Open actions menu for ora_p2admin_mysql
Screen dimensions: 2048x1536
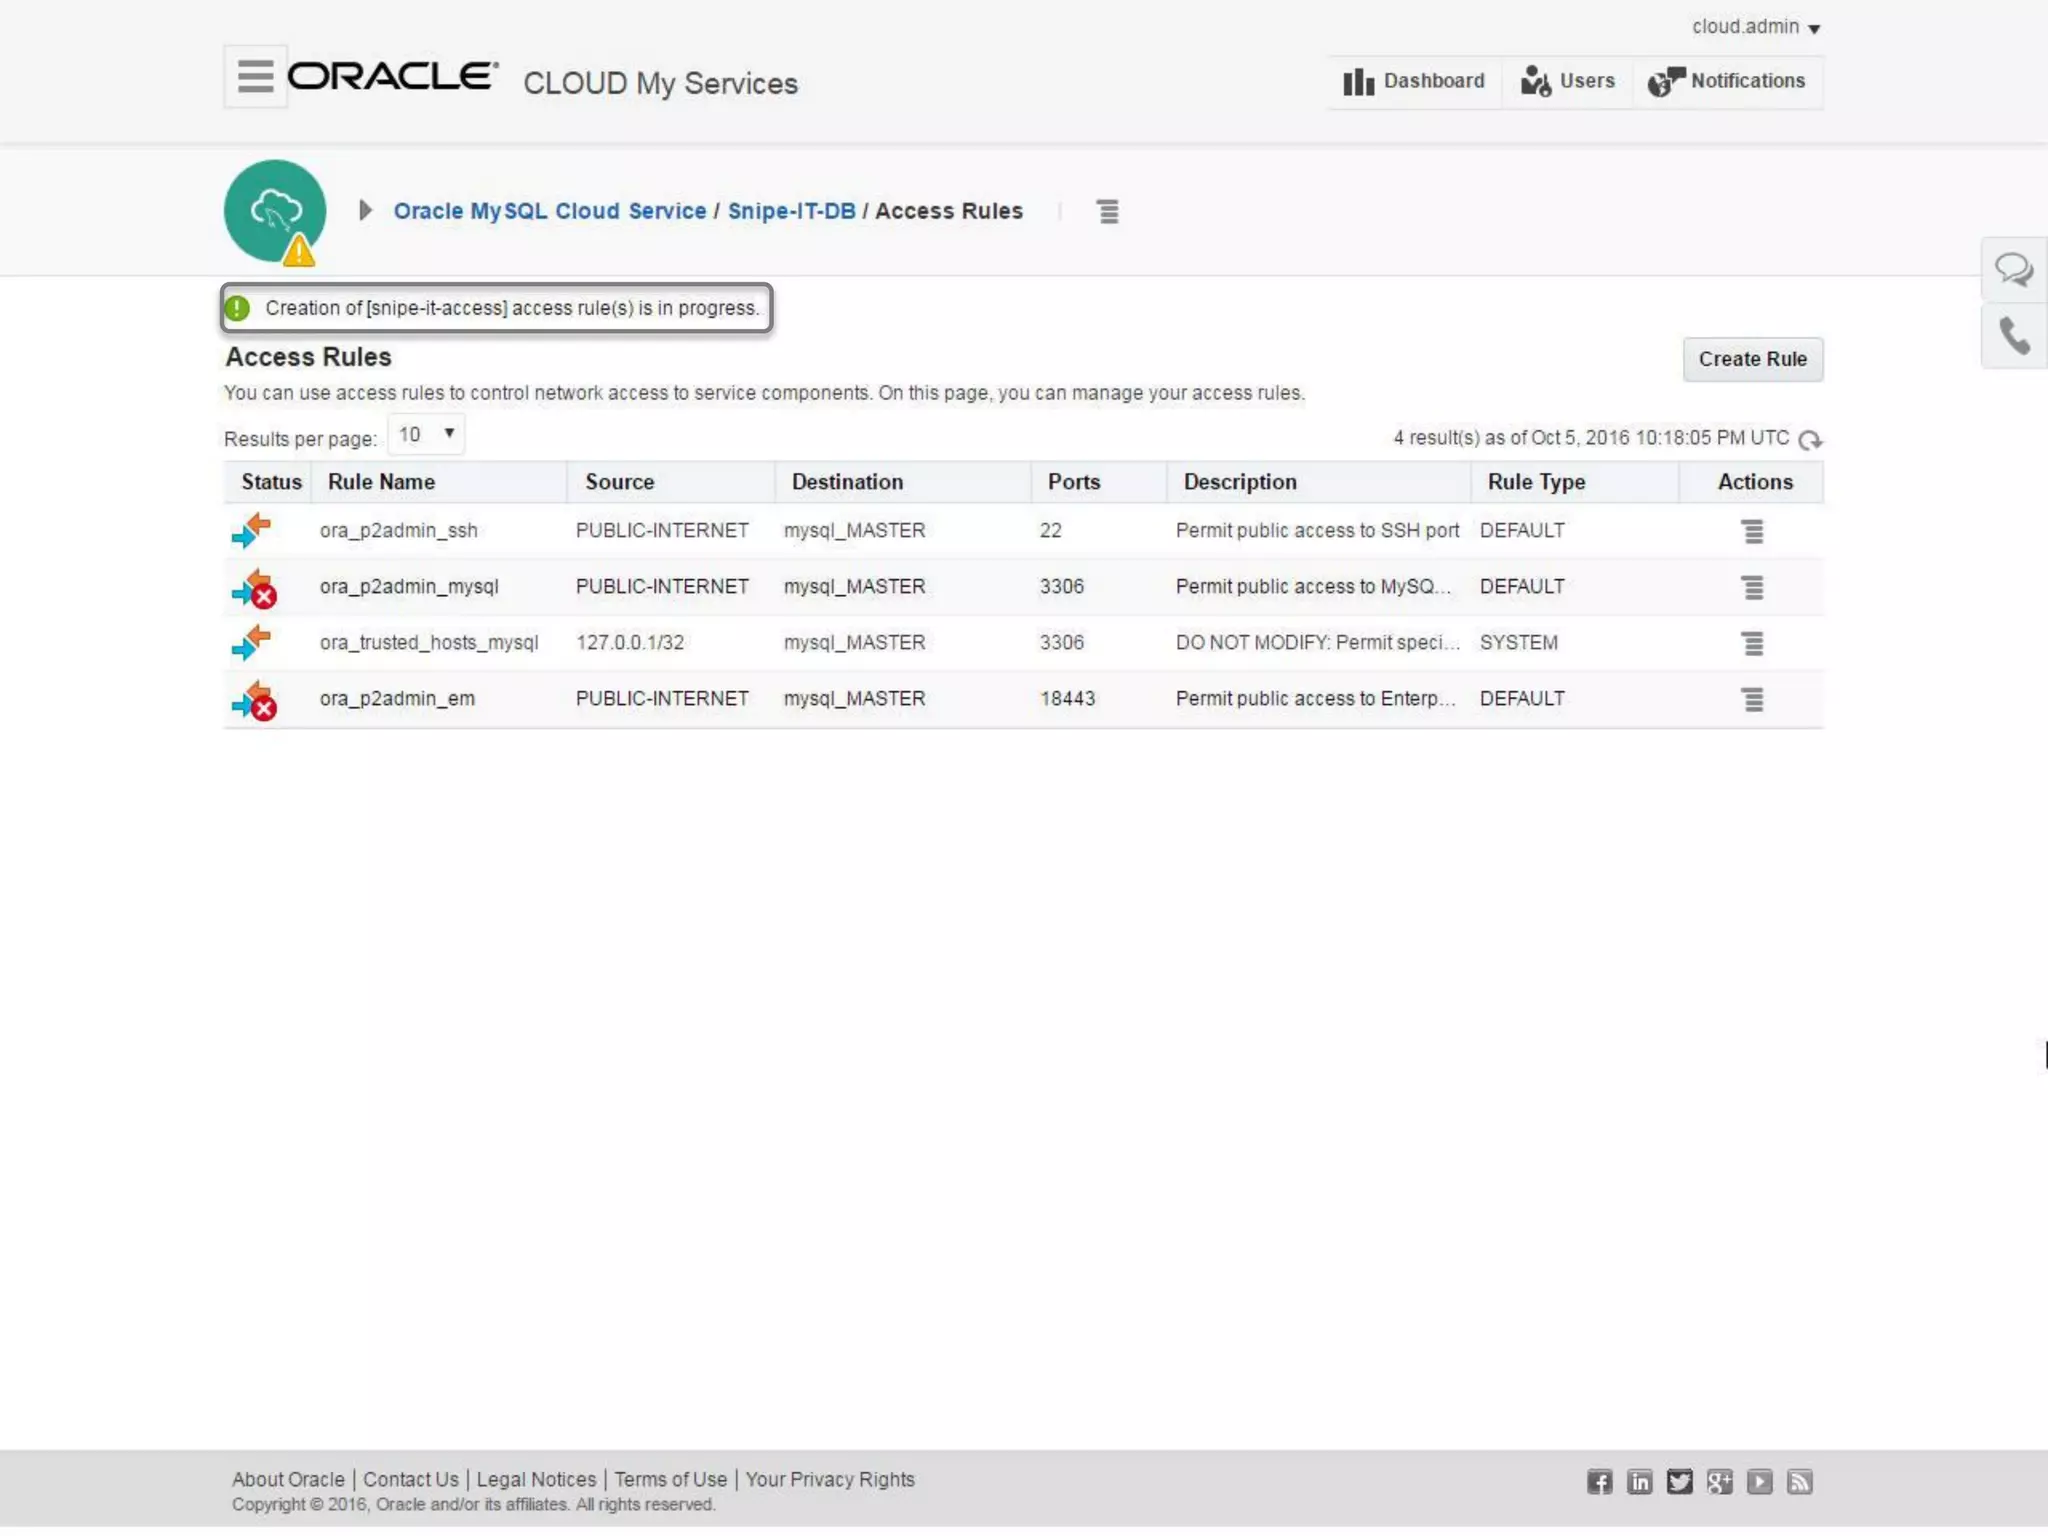(x=1753, y=587)
